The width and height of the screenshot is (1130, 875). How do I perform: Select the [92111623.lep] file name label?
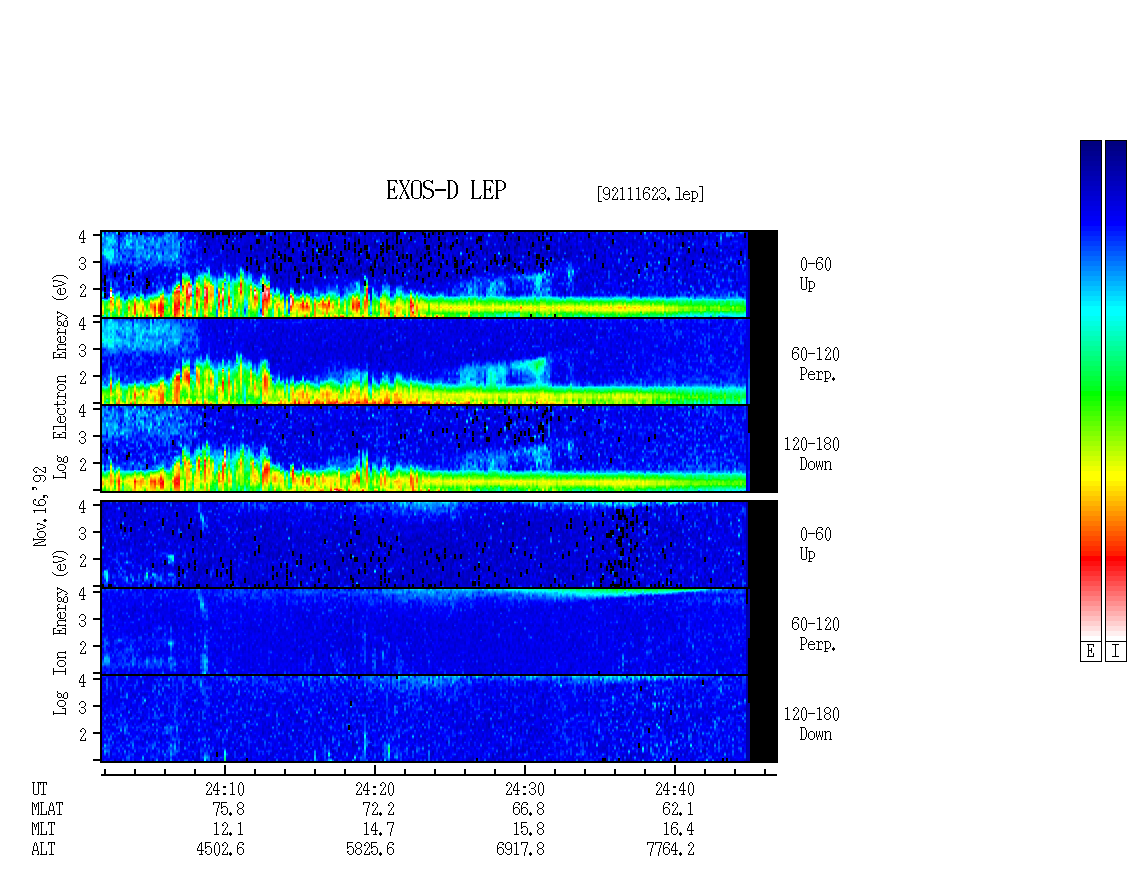click(x=650, y=194)
